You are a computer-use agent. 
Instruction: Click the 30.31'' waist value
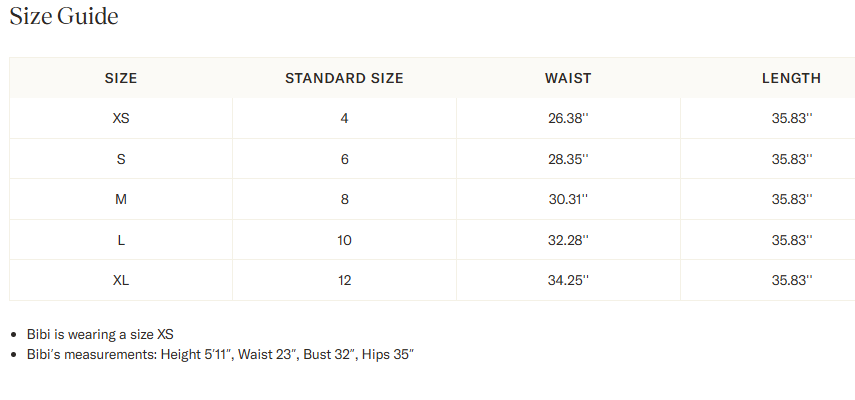(x=568, y=199)
